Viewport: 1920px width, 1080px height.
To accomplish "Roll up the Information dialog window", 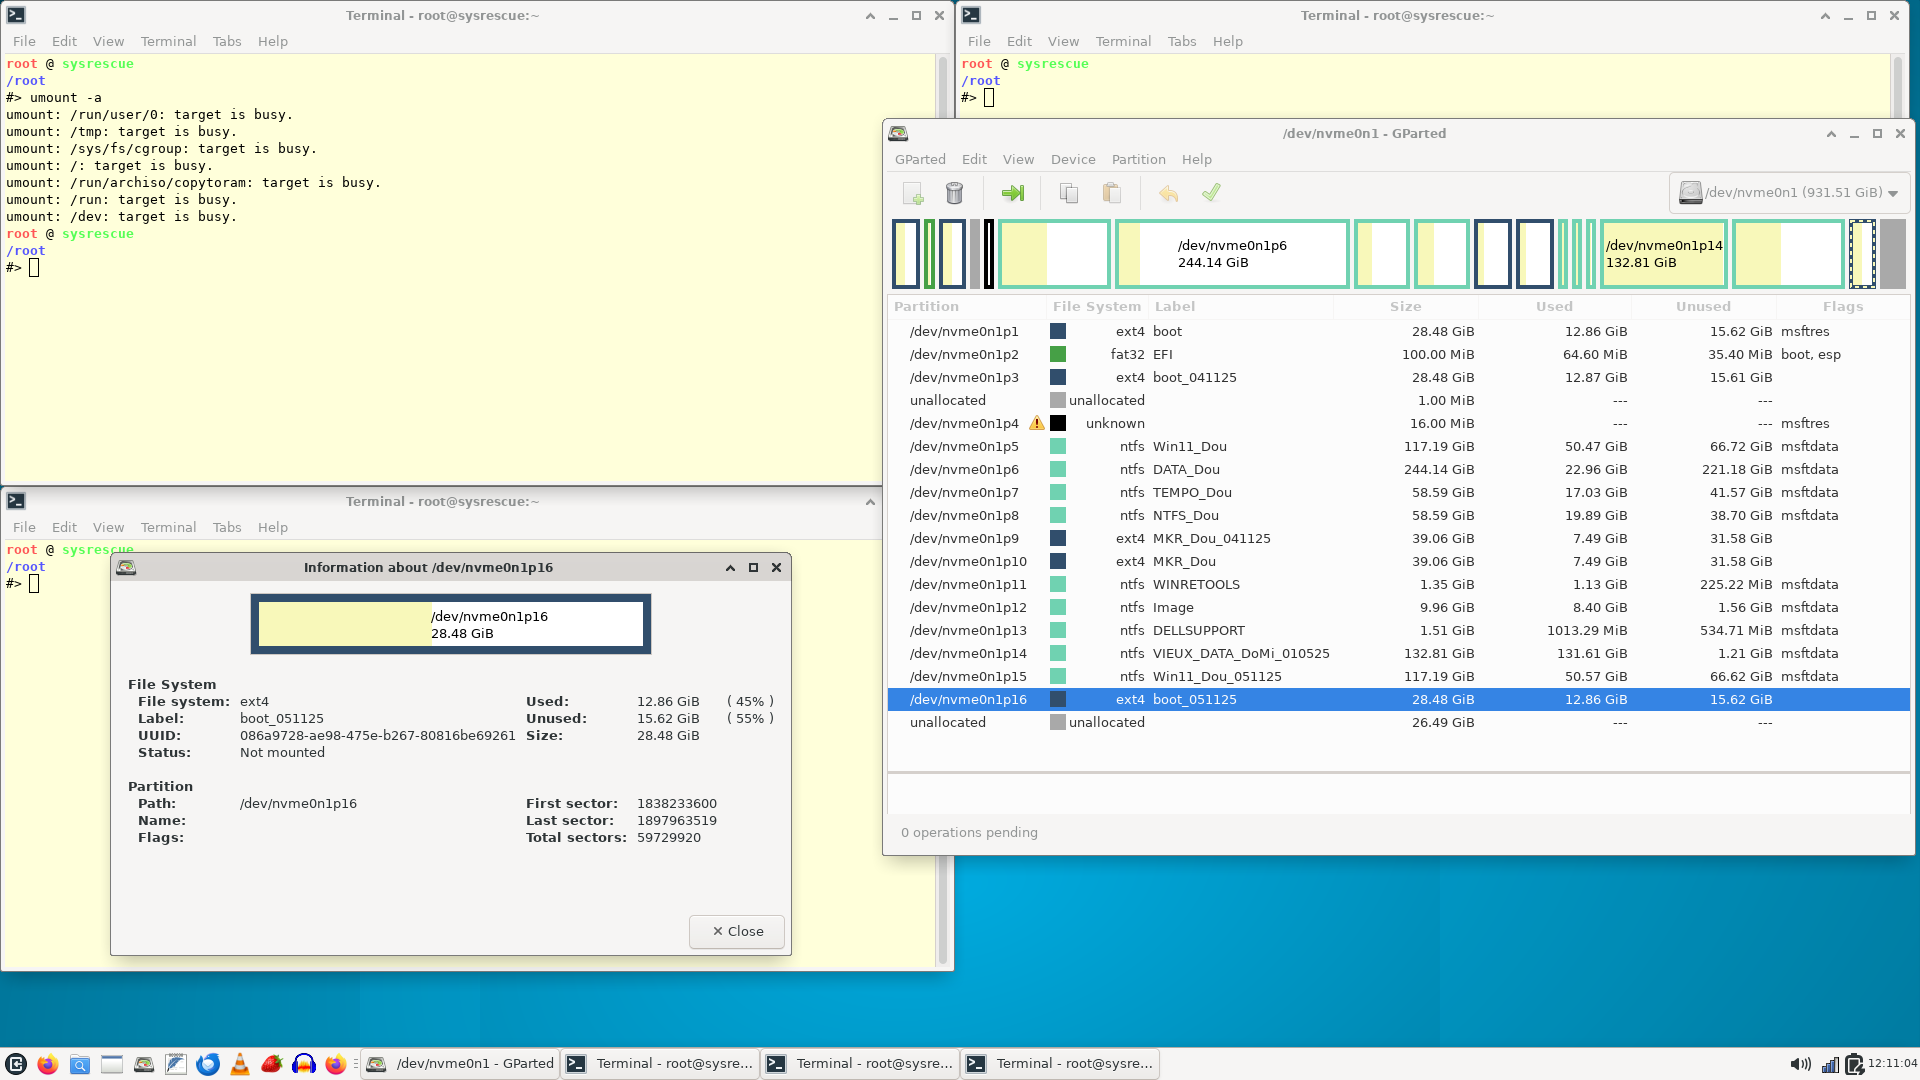I will click(730, 567).
